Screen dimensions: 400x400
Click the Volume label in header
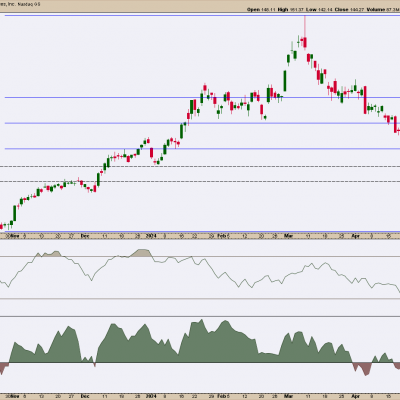(376, 10)
